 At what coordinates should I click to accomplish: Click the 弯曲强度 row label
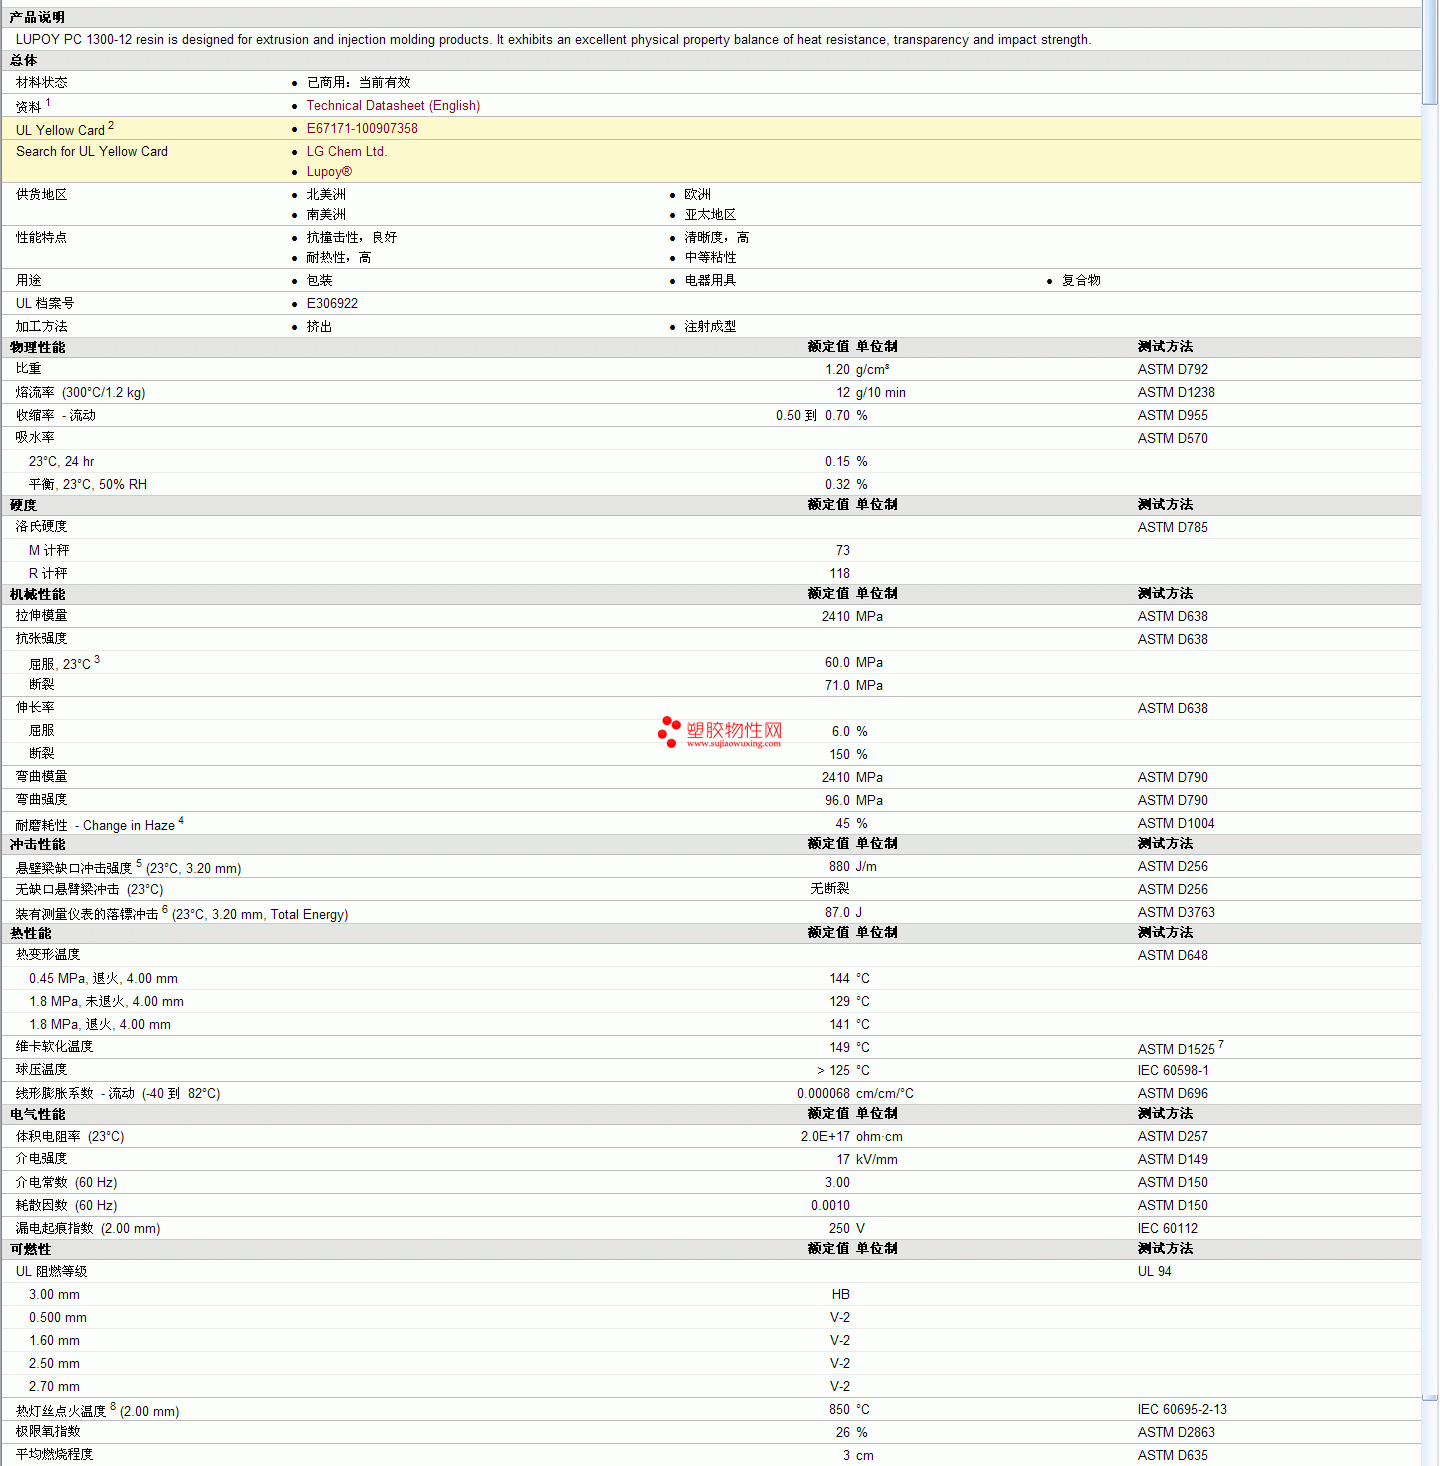[x=41, y=800]
